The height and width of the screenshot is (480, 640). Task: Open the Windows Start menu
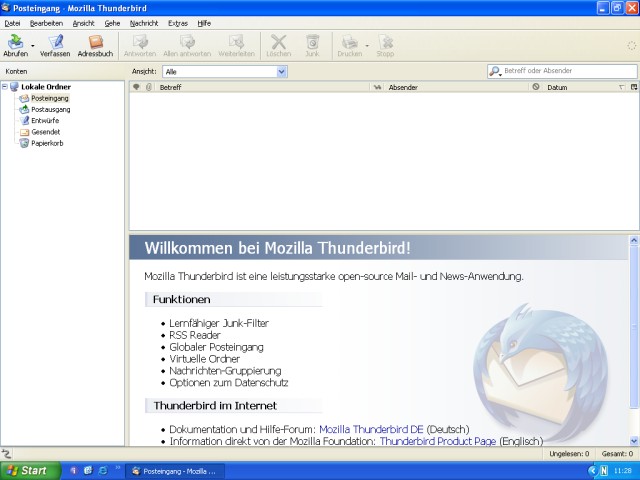(x=30, y=471)
